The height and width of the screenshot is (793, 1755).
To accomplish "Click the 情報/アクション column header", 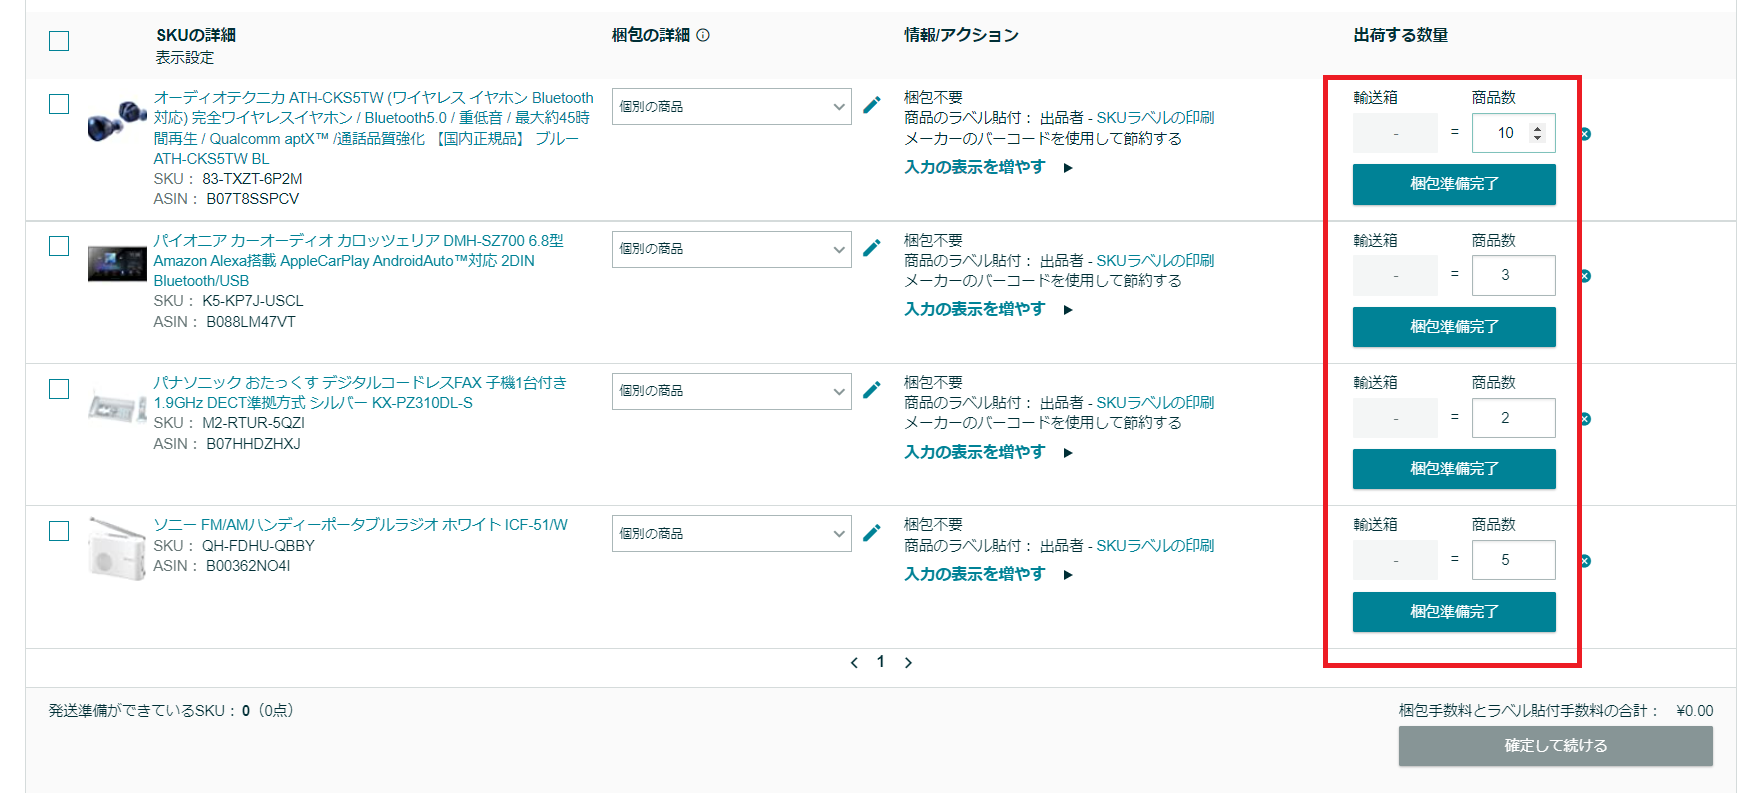I will pos(961,35).
